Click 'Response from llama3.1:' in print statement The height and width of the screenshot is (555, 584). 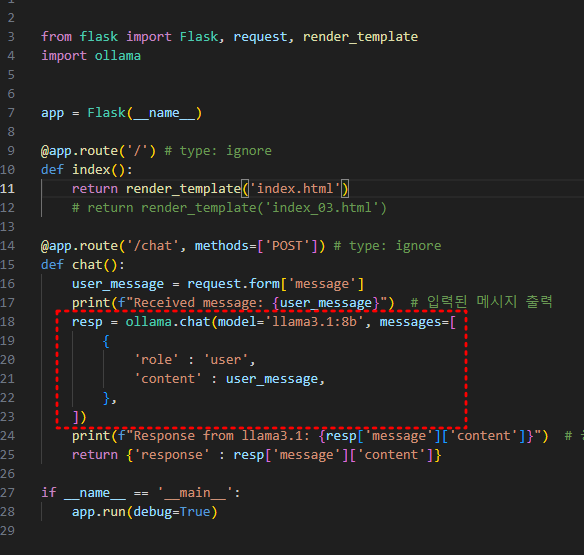coord(221,435)
